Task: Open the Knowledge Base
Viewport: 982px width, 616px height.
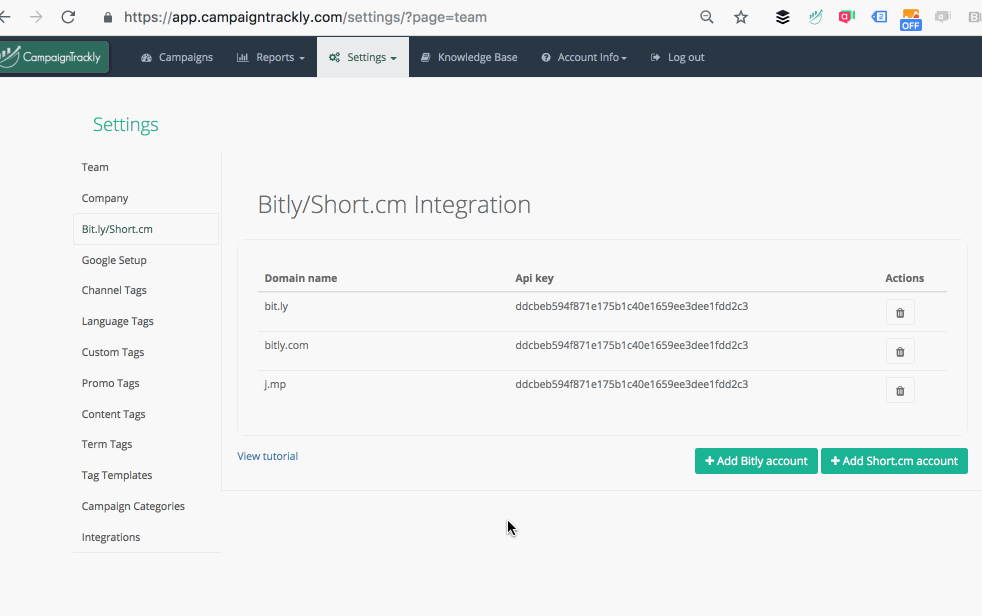Action: (x=469, y=57)
